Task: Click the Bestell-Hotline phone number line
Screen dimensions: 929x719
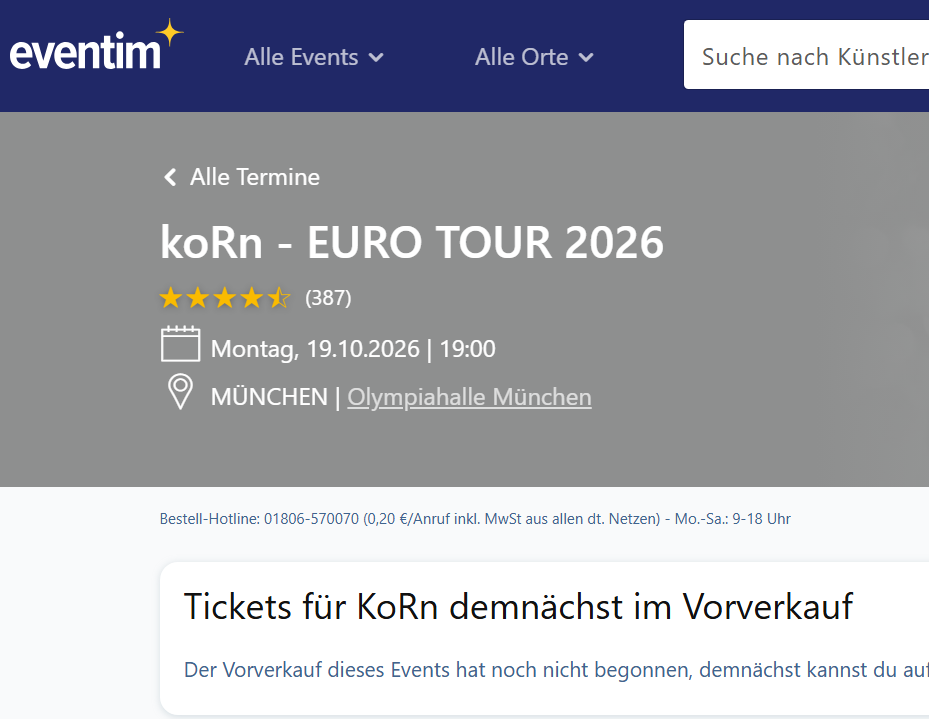Action: [475, 519]
